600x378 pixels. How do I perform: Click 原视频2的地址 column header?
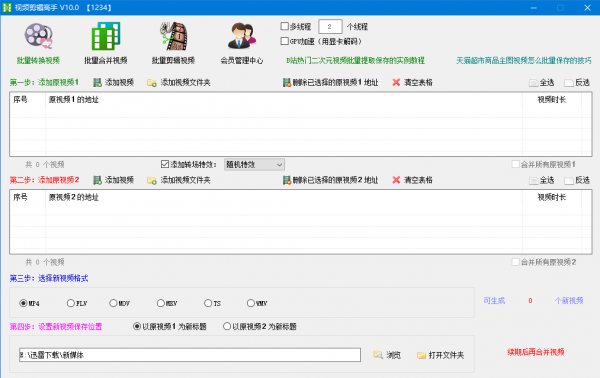point(73,197)
